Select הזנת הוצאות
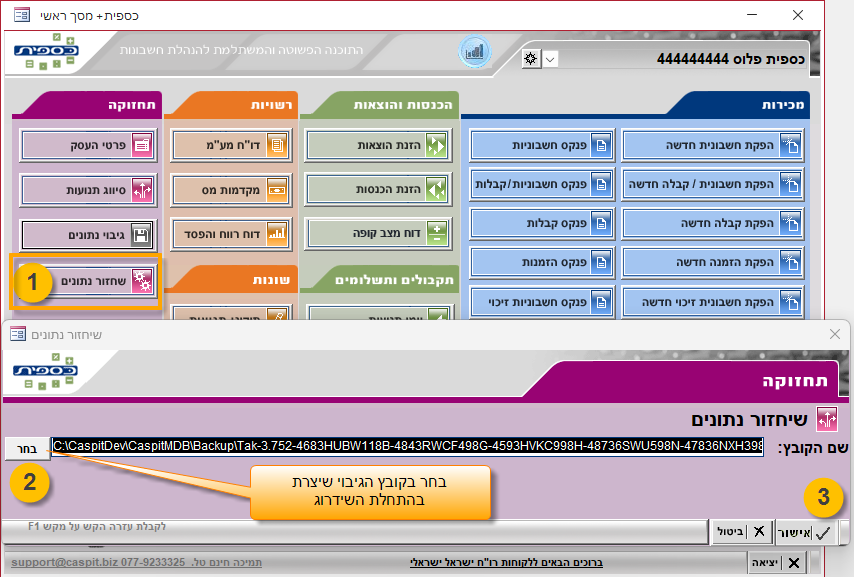854x577 pixels. tap(379, 146)
